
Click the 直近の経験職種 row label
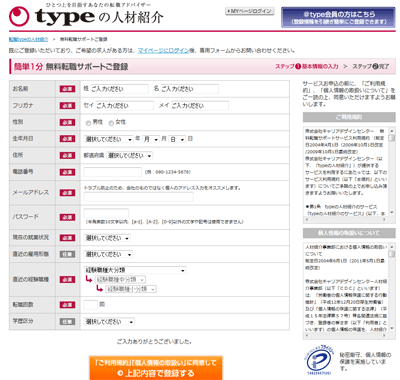click(31, 279)
